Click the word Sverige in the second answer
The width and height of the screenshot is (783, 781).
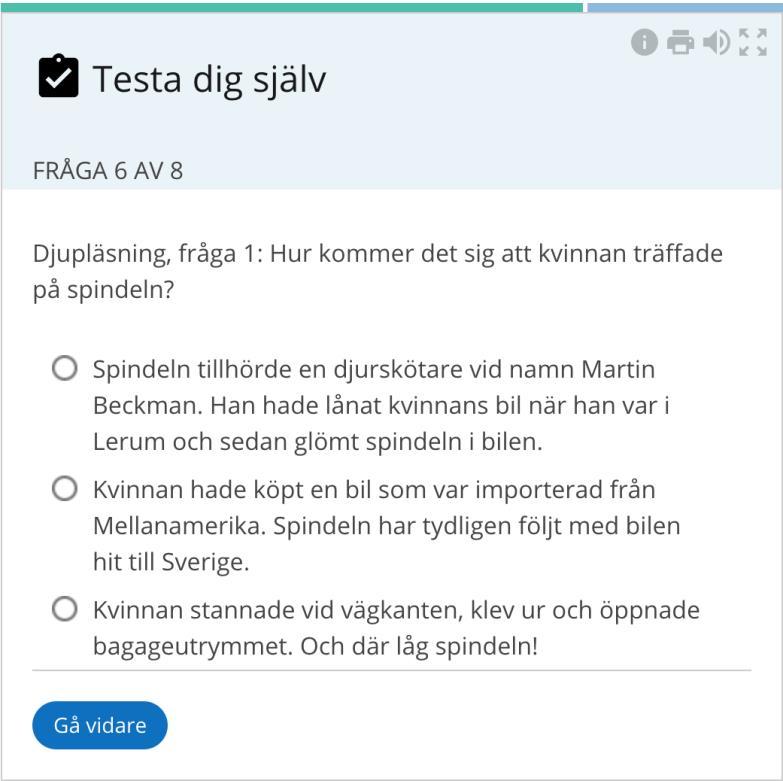tap(205, 563)
